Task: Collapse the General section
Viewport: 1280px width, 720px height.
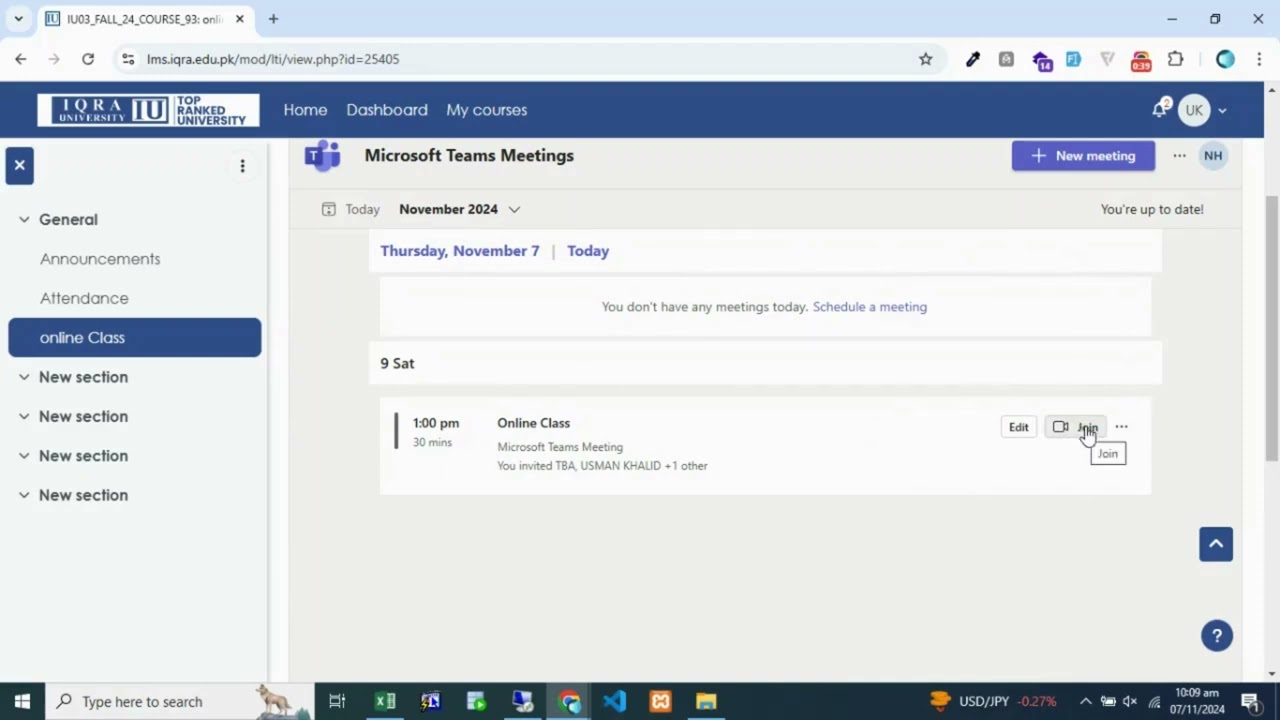Action: 24,219
